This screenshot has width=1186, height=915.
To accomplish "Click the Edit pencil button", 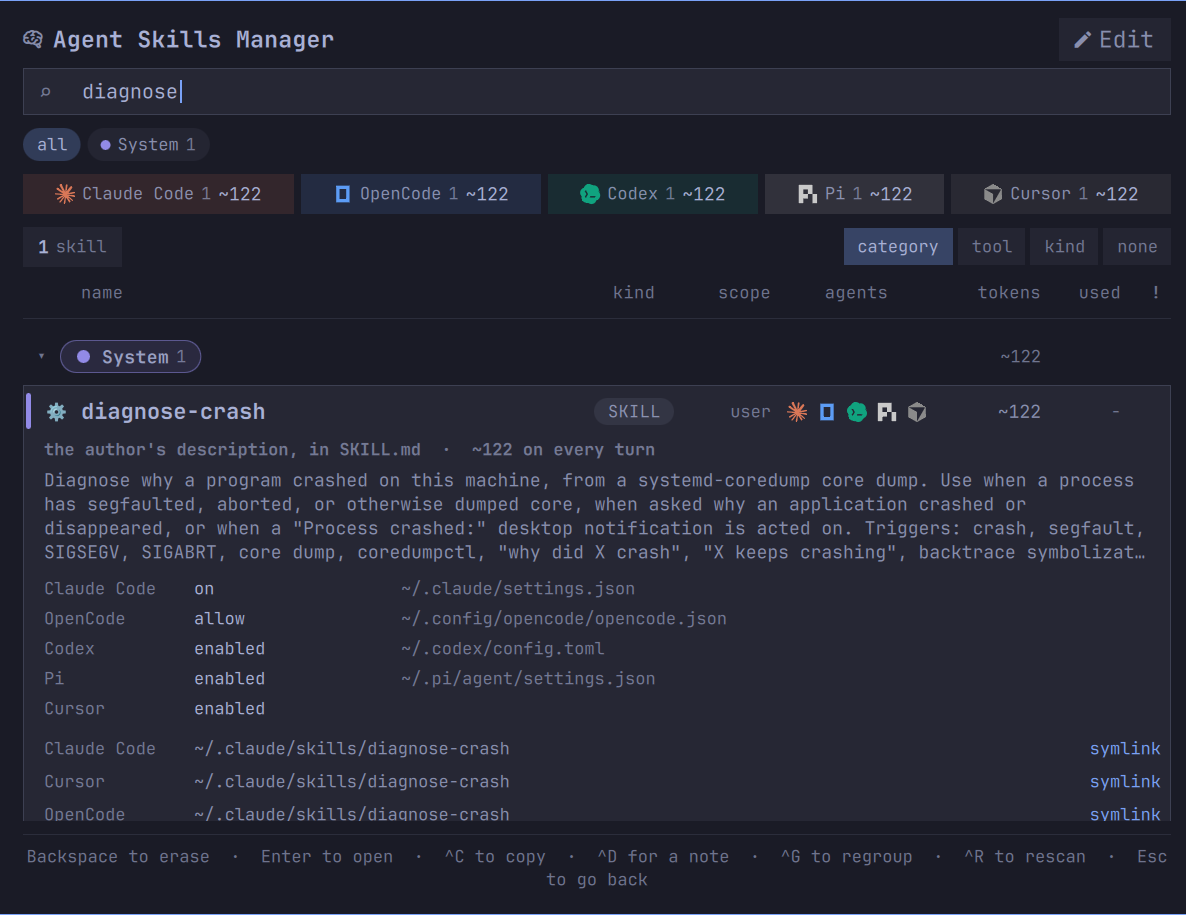I will (x=1114, y=39).
